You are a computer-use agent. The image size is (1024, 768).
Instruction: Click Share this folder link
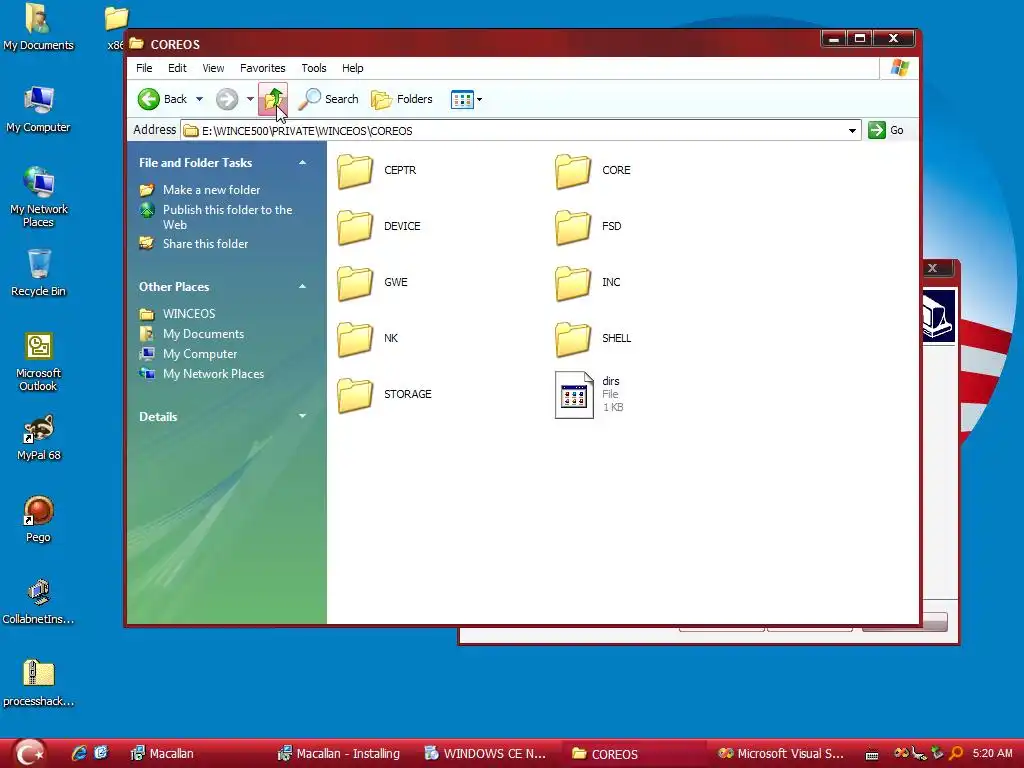click(206, 244)
